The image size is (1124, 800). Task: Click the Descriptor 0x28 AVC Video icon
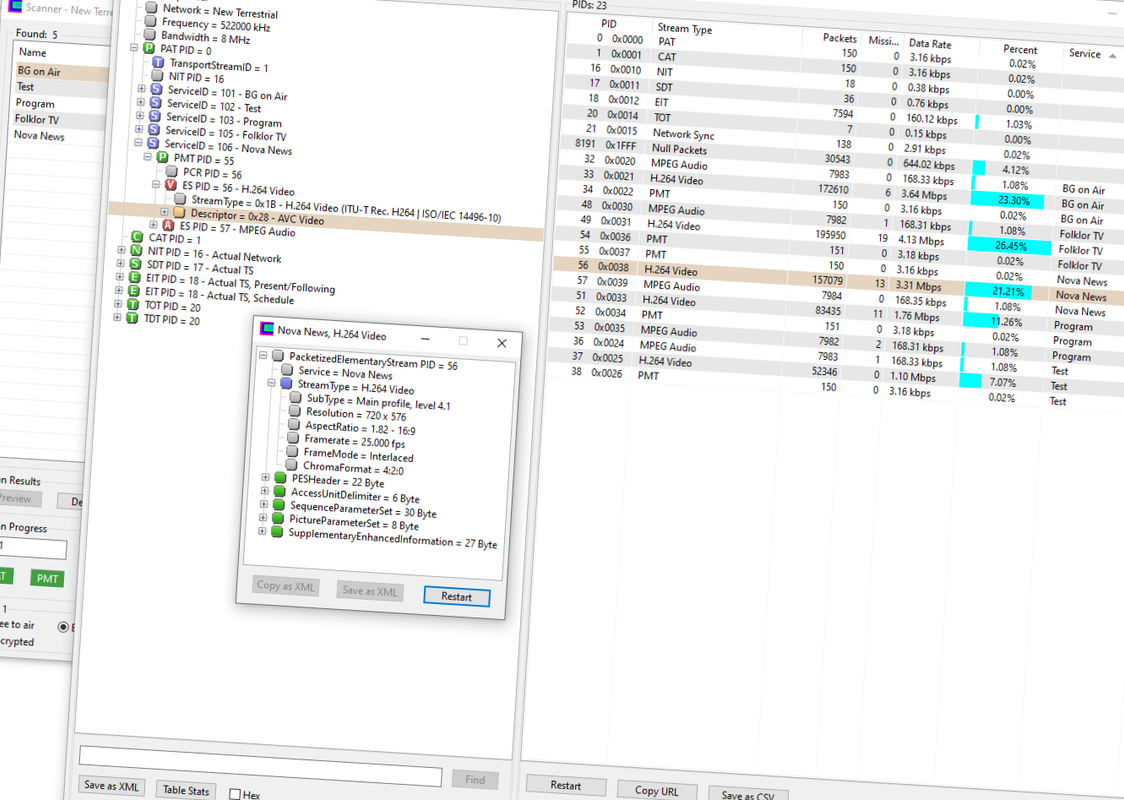pos(179,213)
